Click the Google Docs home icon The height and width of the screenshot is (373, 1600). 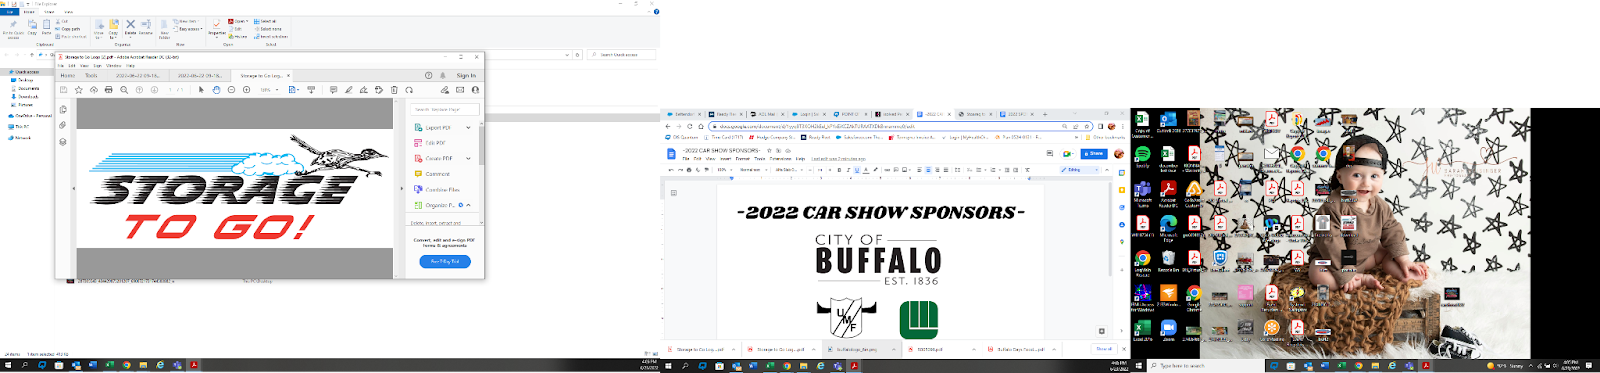[x=672, y=154]
